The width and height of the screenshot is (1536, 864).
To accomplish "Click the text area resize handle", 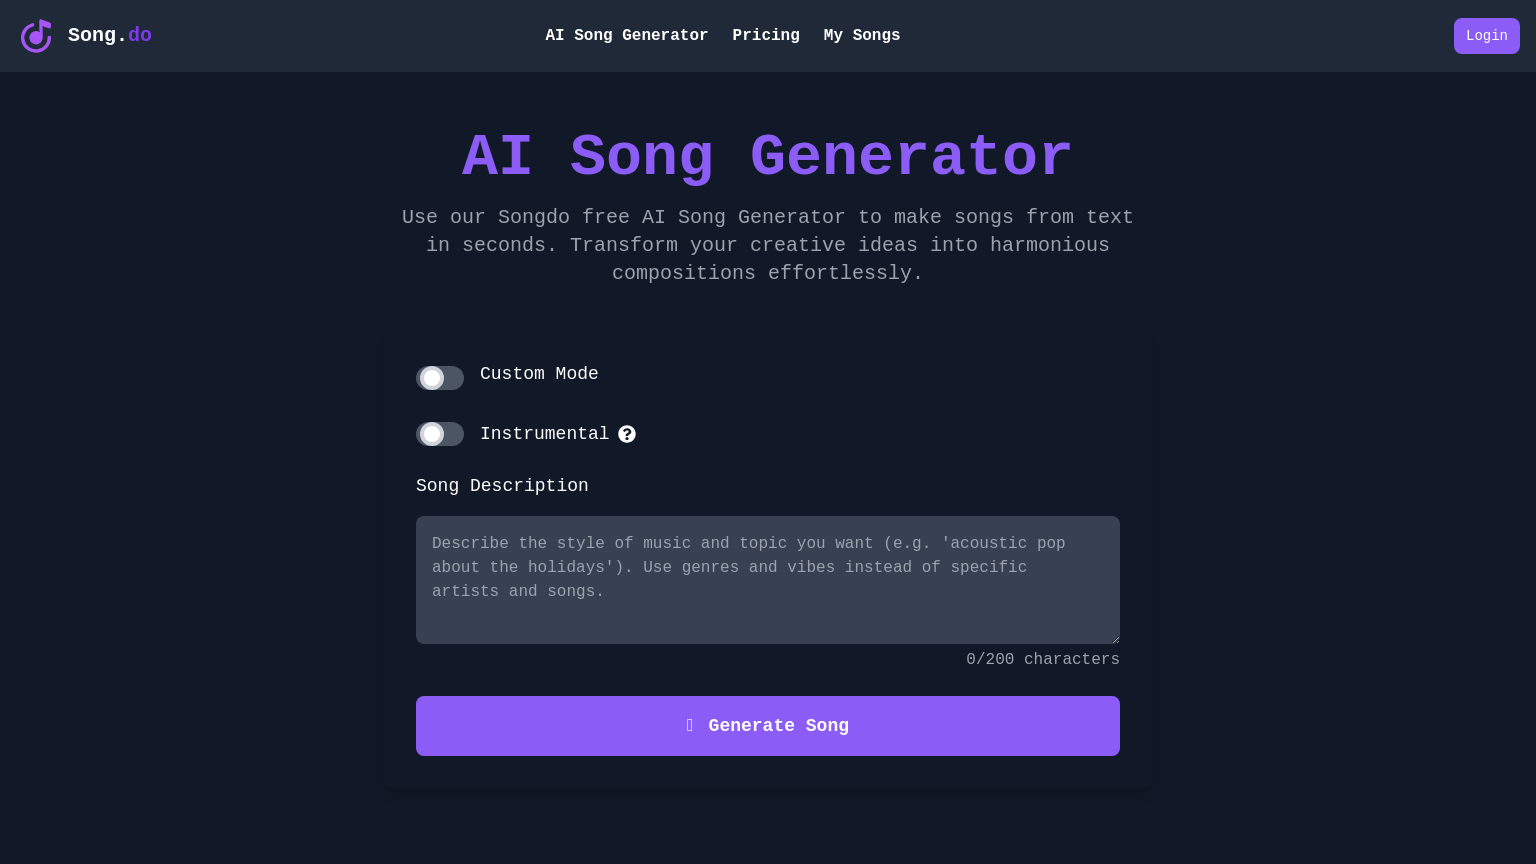I will (1115, 639).
